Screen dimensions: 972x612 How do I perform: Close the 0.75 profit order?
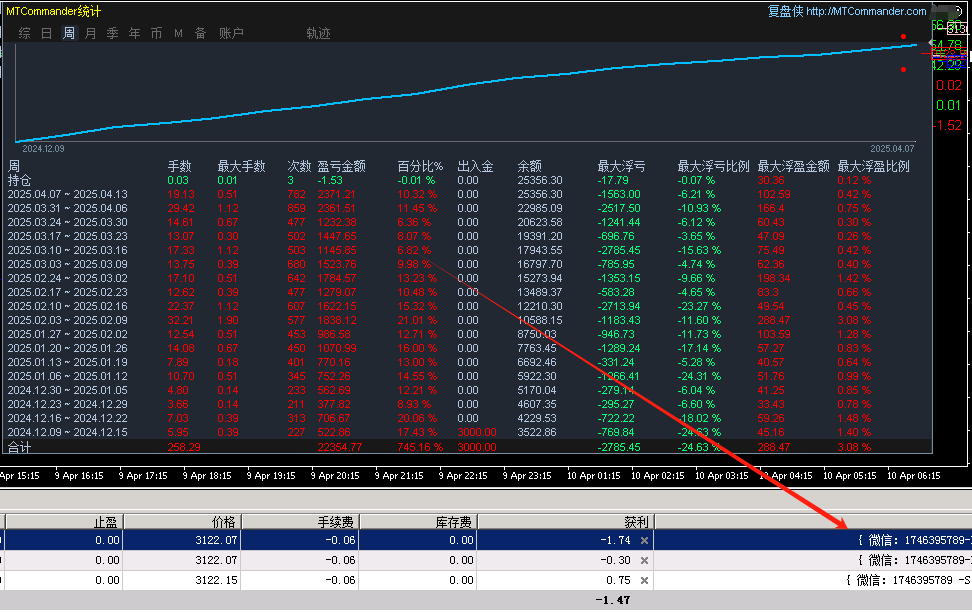pos(644,580)
